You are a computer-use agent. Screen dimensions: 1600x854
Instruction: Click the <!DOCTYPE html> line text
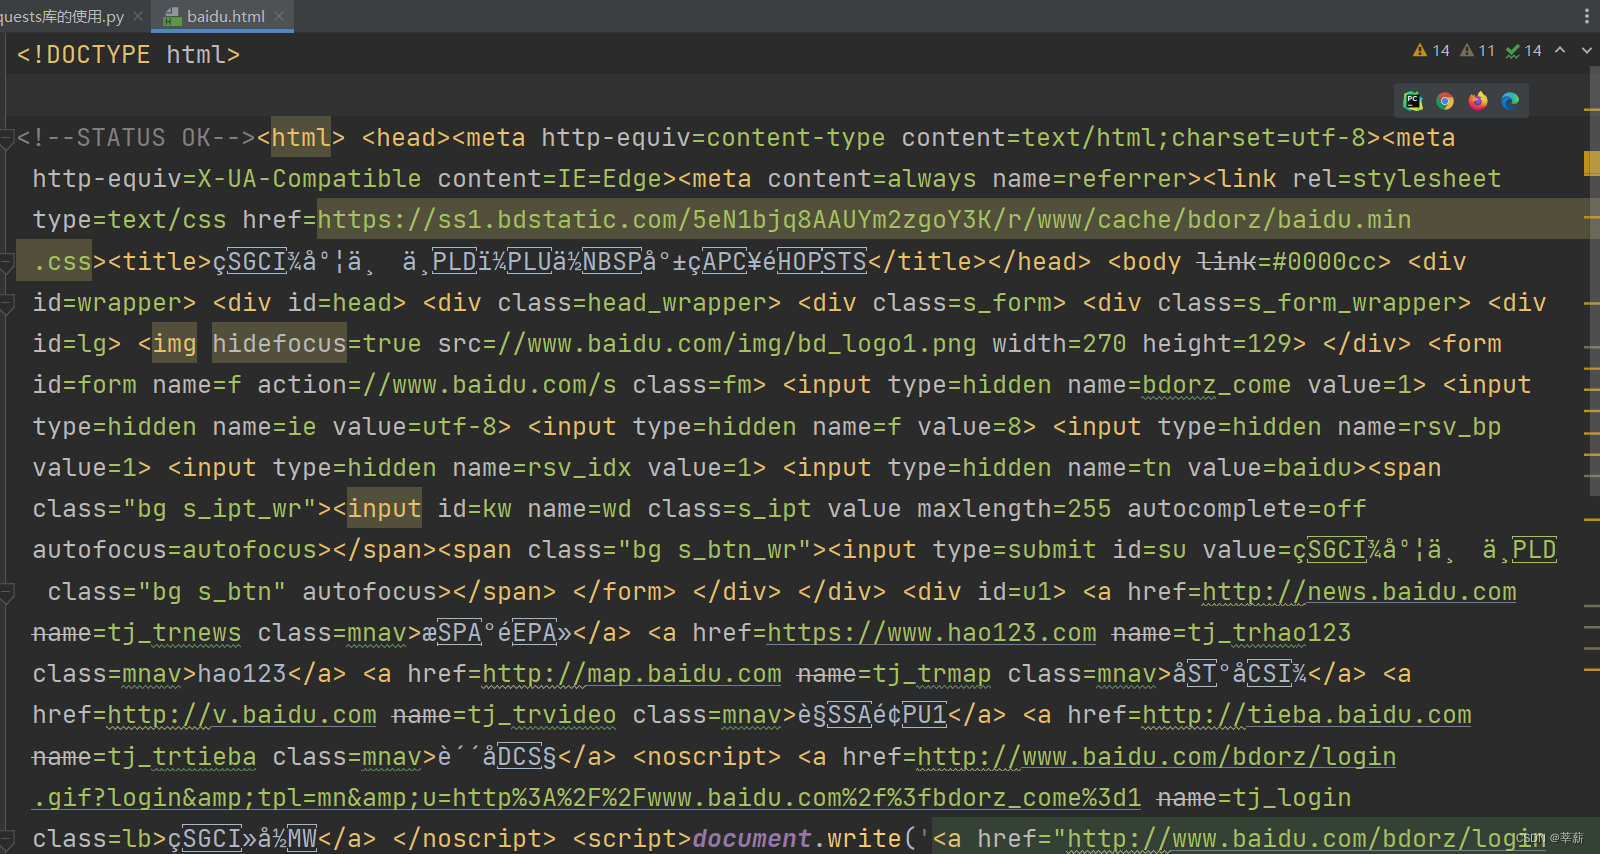(x=128, y=55)
